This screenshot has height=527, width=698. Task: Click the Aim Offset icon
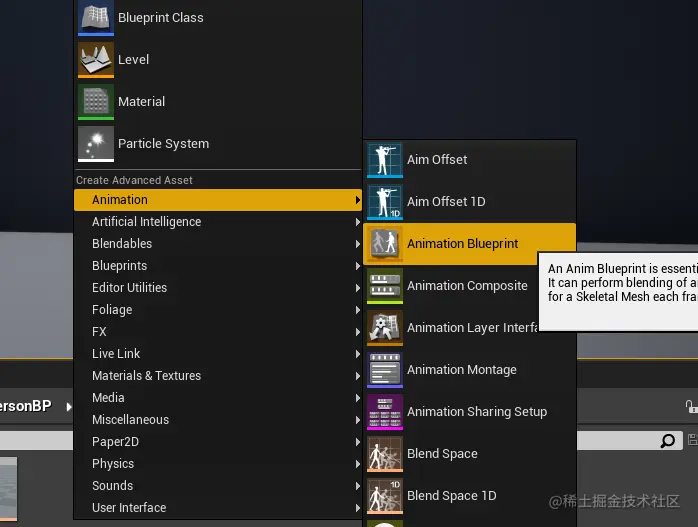coord(385,160)
